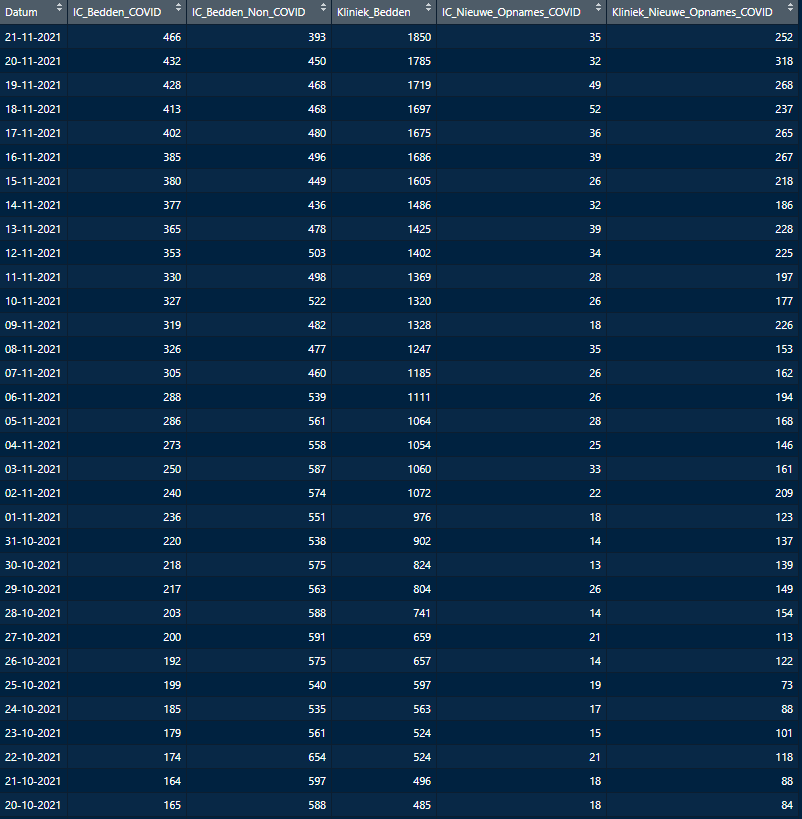This screenshot has width=802, height=819.
Task: Click the date cell 02-11-2021
Action: click(x=33, y=494)
